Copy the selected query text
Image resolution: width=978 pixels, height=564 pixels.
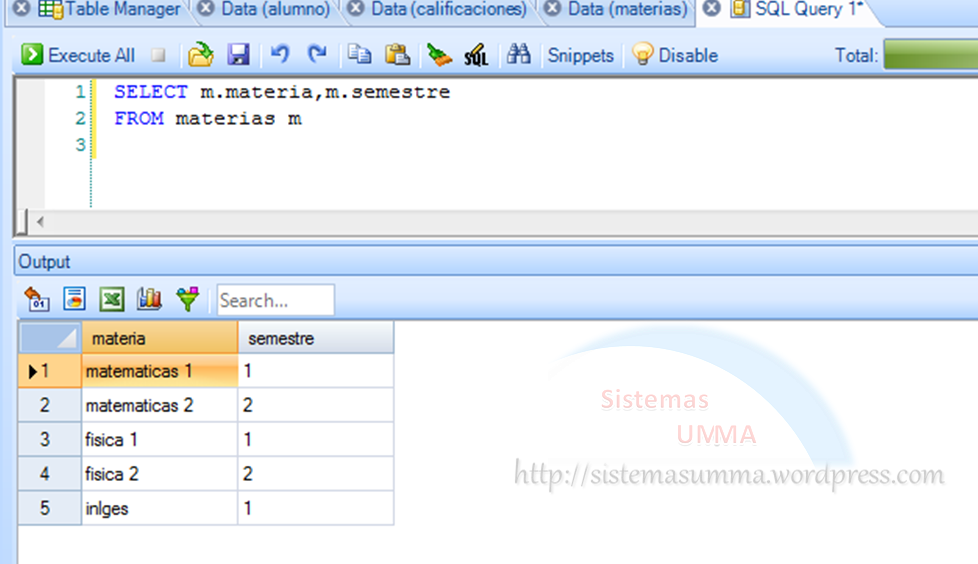(359, 55)
